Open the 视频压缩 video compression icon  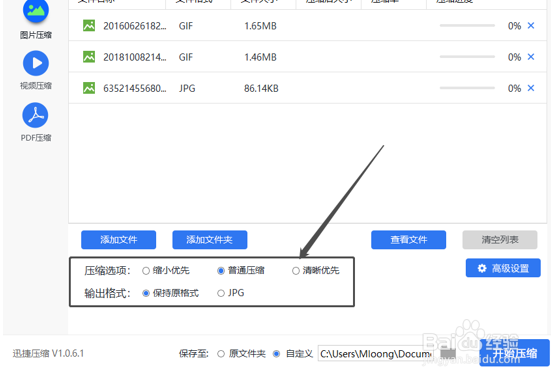[x=35, y=63]
